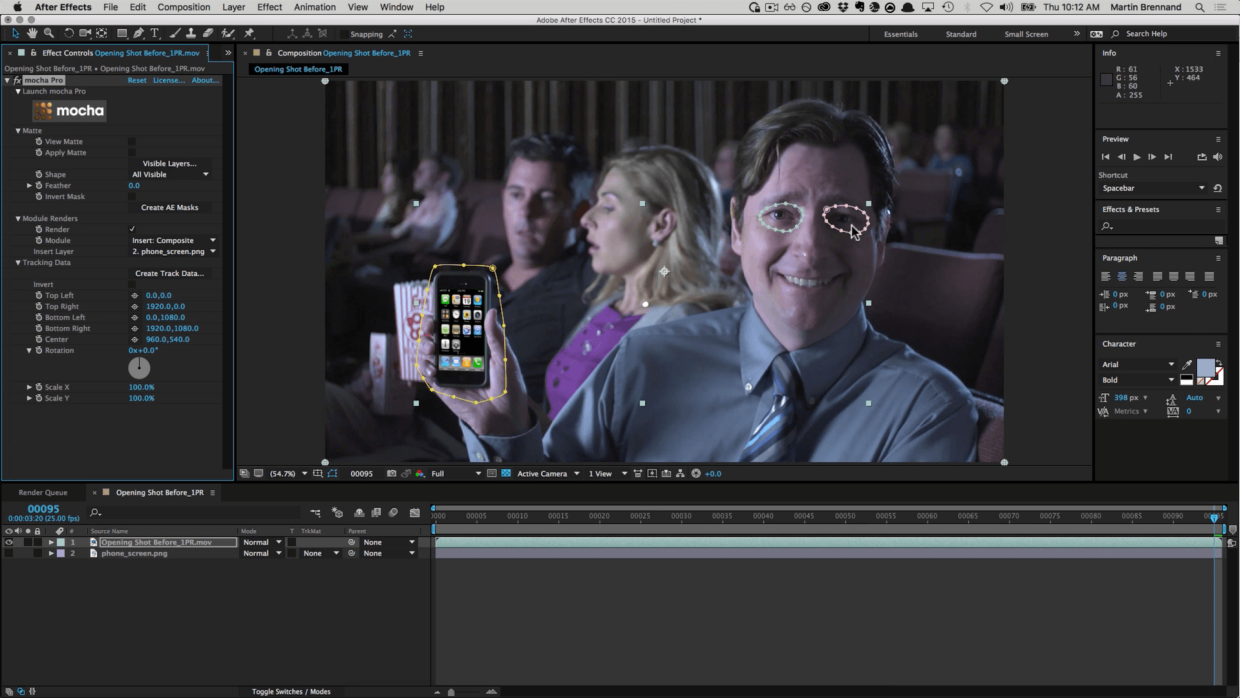This screenshot has height=698, width=1240.
Task: Collapse the Tracking Data section
Action: pyautogui.click(x=18, y=263)
